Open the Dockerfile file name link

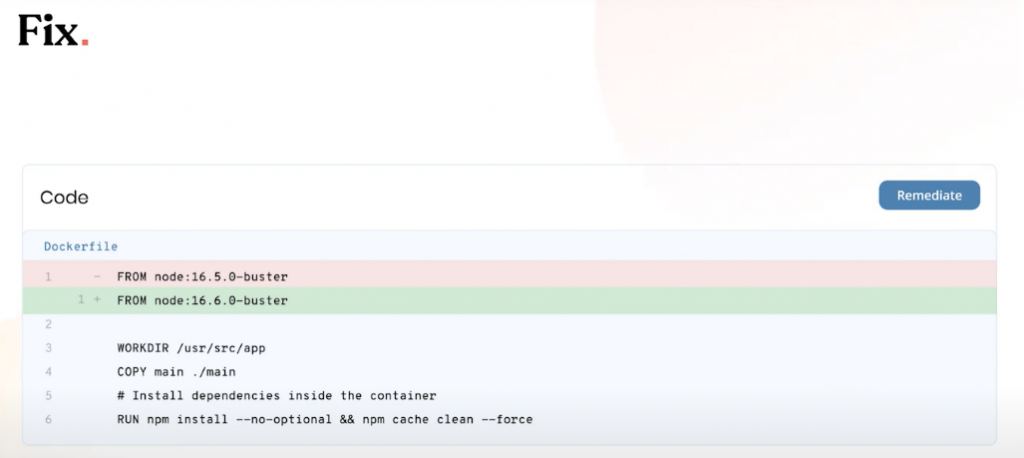point(81,246)
